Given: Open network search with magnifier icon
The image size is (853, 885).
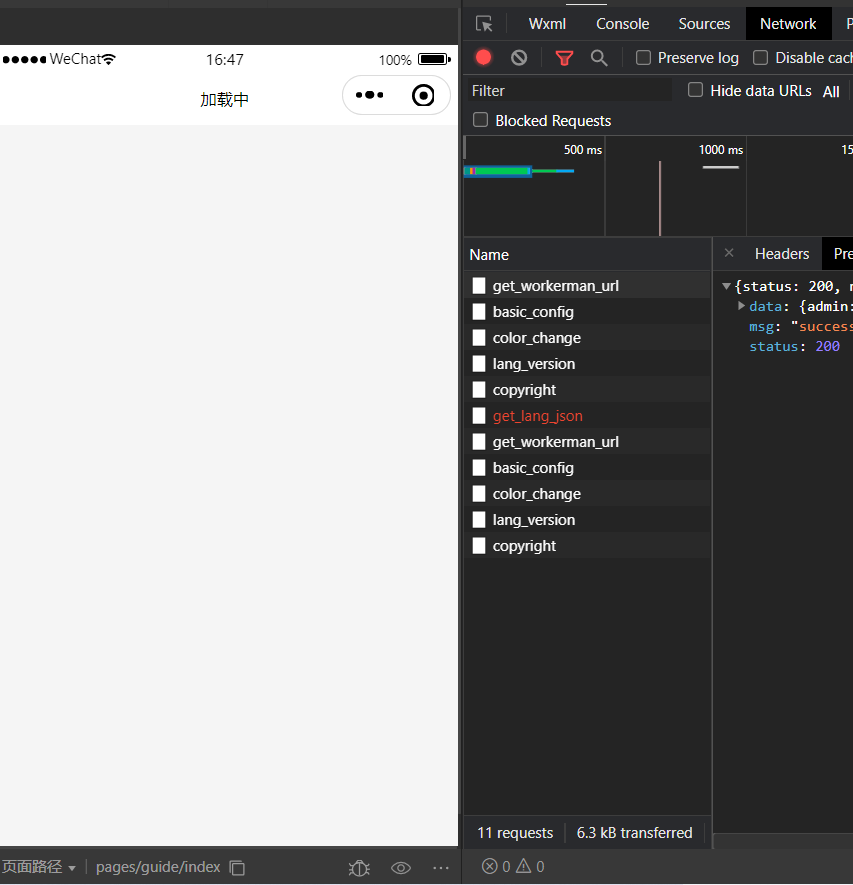Looking at the screenshot, I should coord(599,58).
